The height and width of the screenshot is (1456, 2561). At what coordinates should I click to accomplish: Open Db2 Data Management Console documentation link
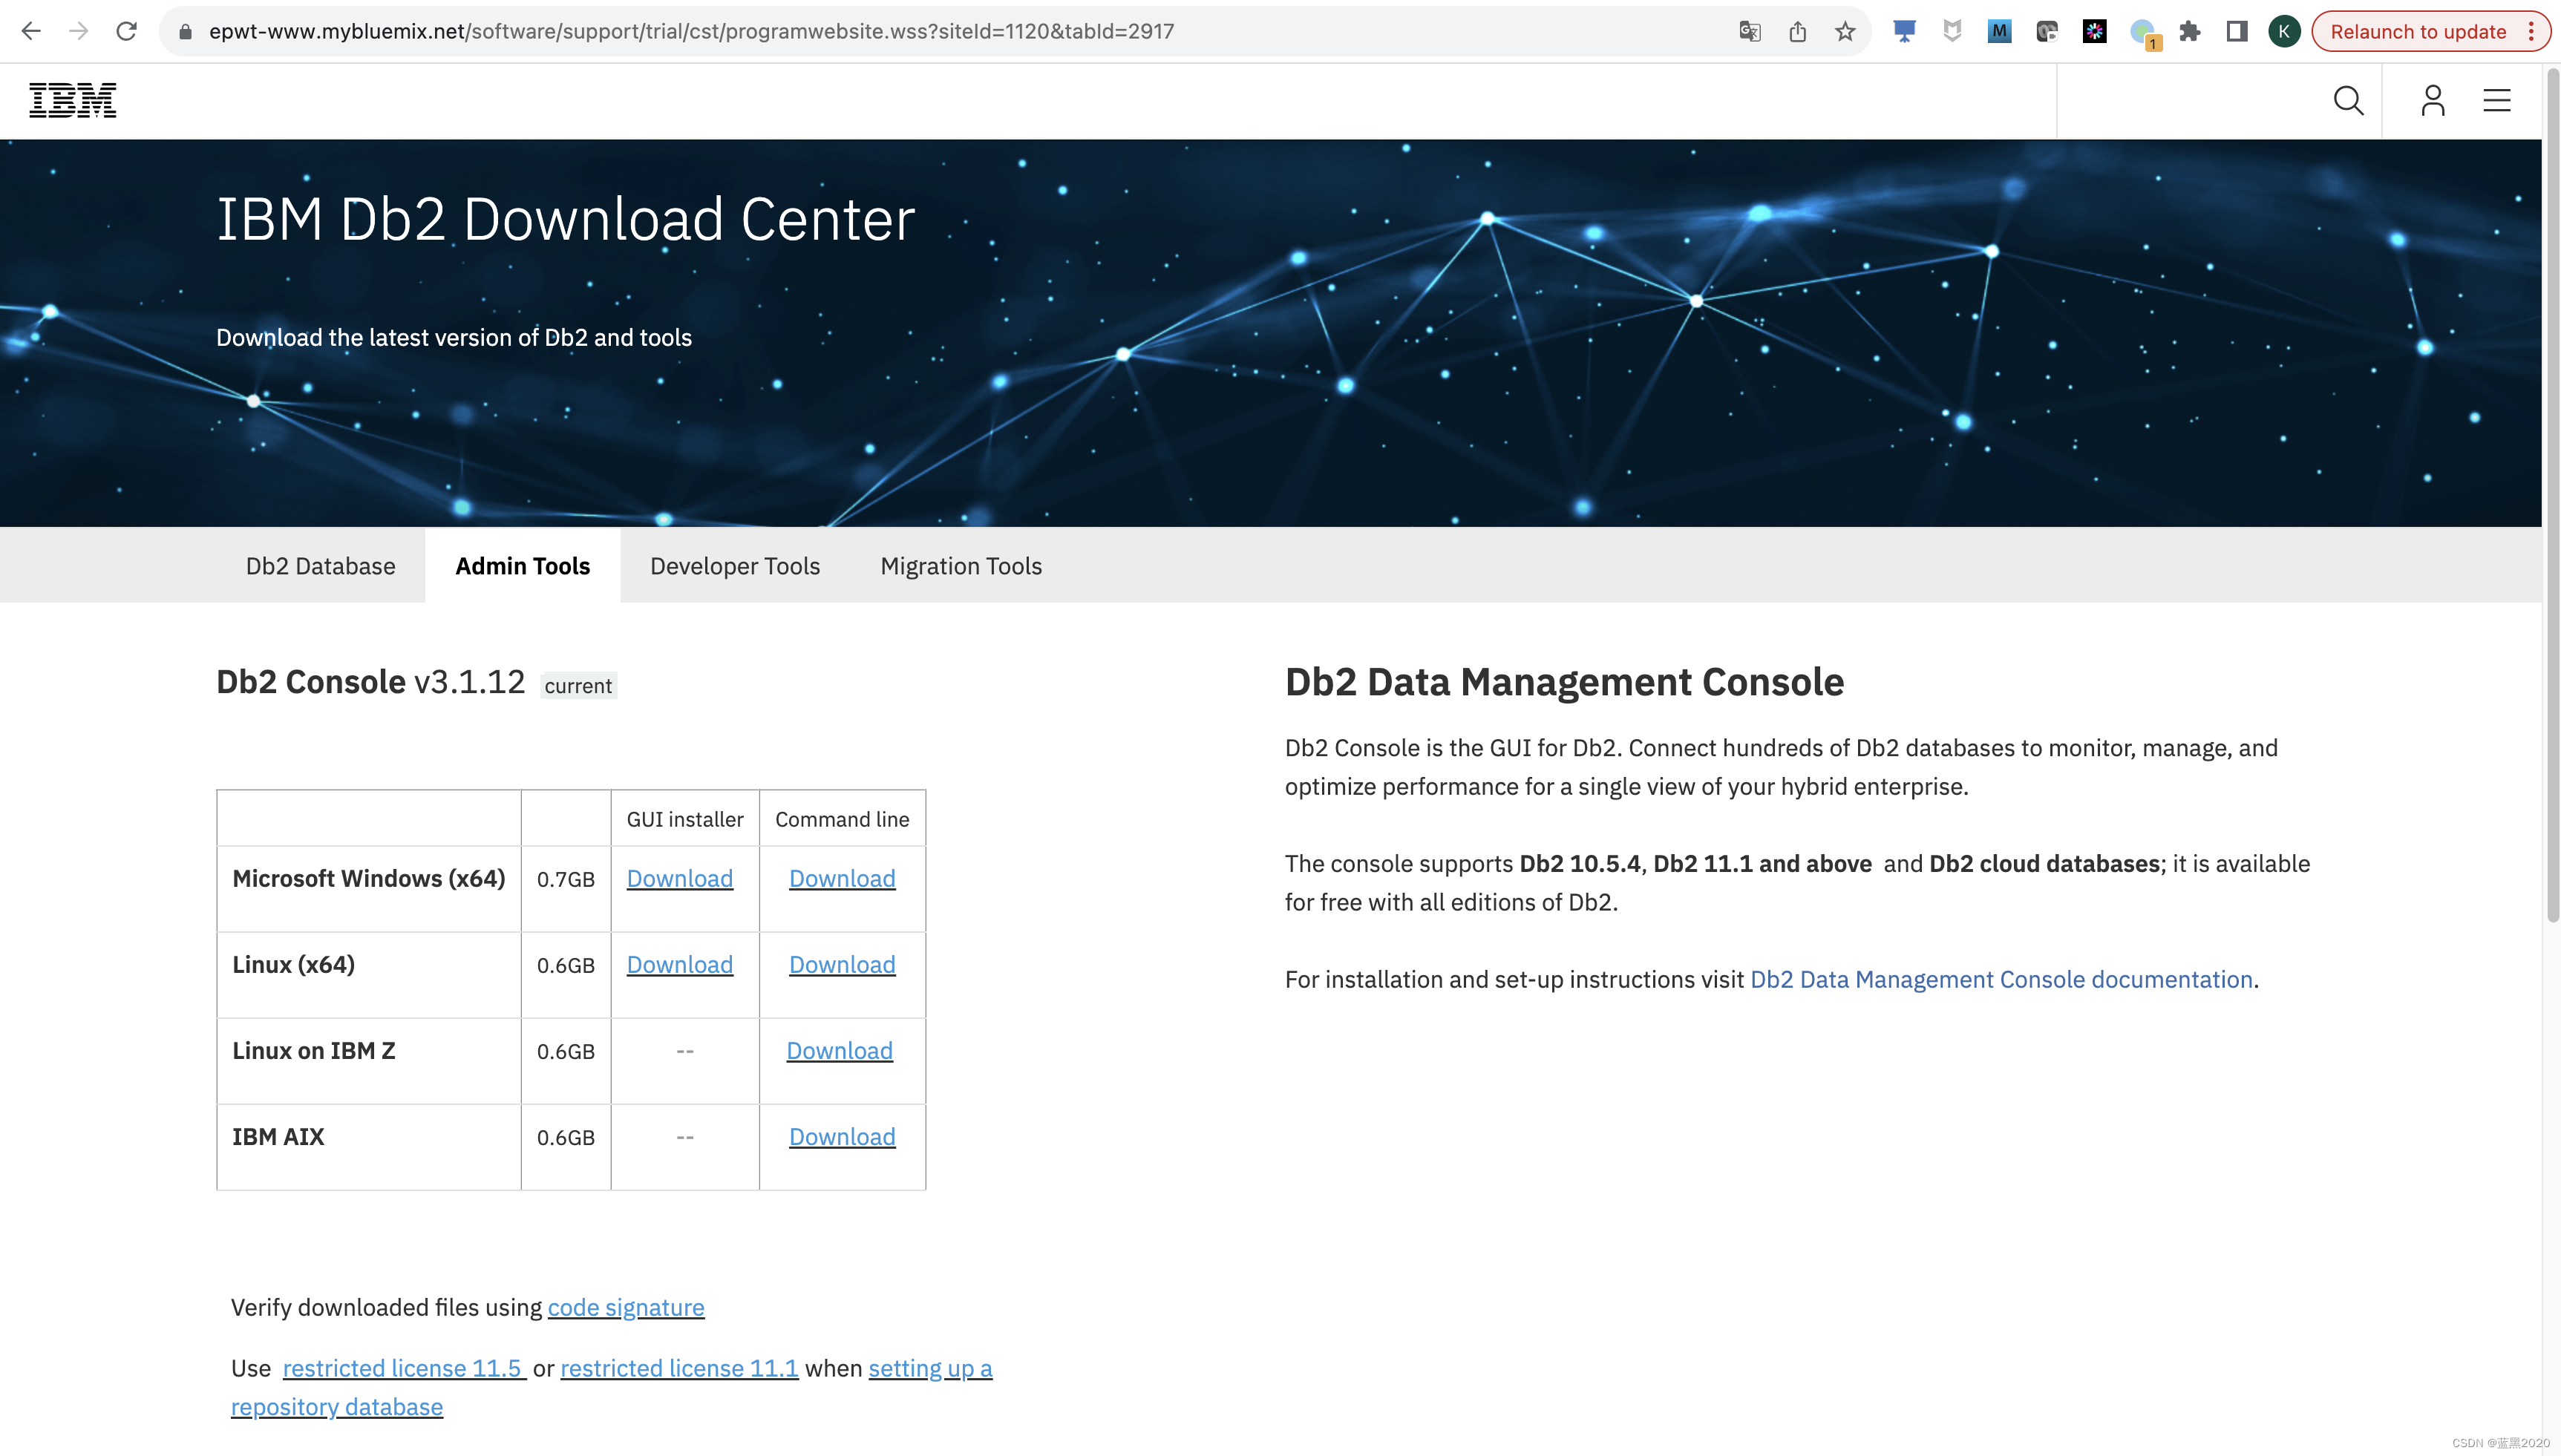[2001, 979]
